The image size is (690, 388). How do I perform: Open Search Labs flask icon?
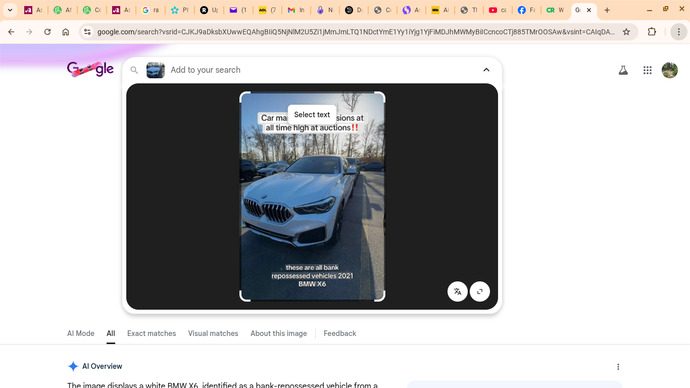(623, 70)
